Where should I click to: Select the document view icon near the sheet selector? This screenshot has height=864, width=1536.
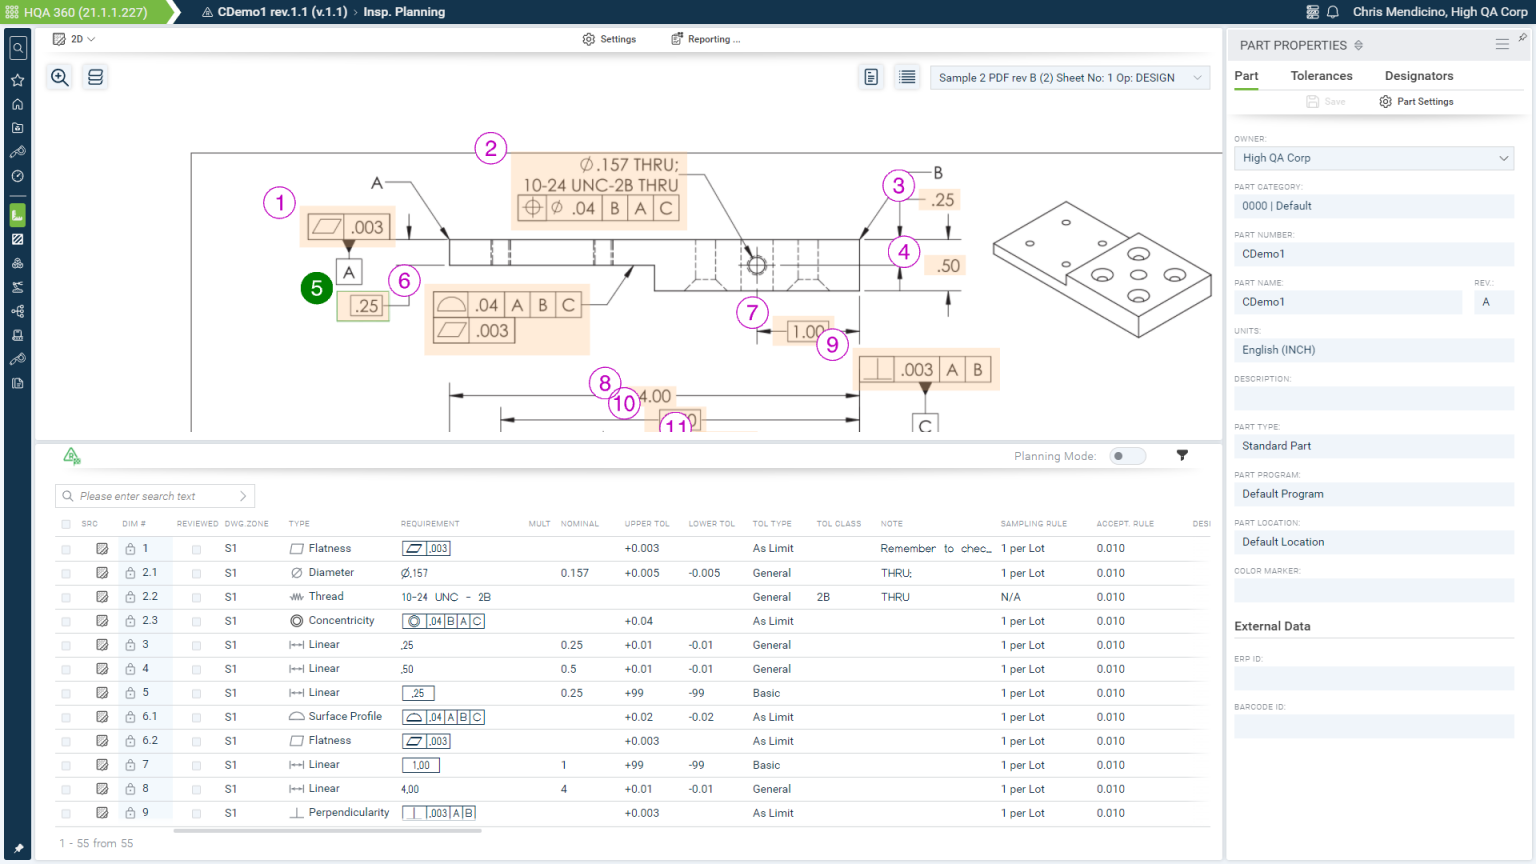(870, 76)
